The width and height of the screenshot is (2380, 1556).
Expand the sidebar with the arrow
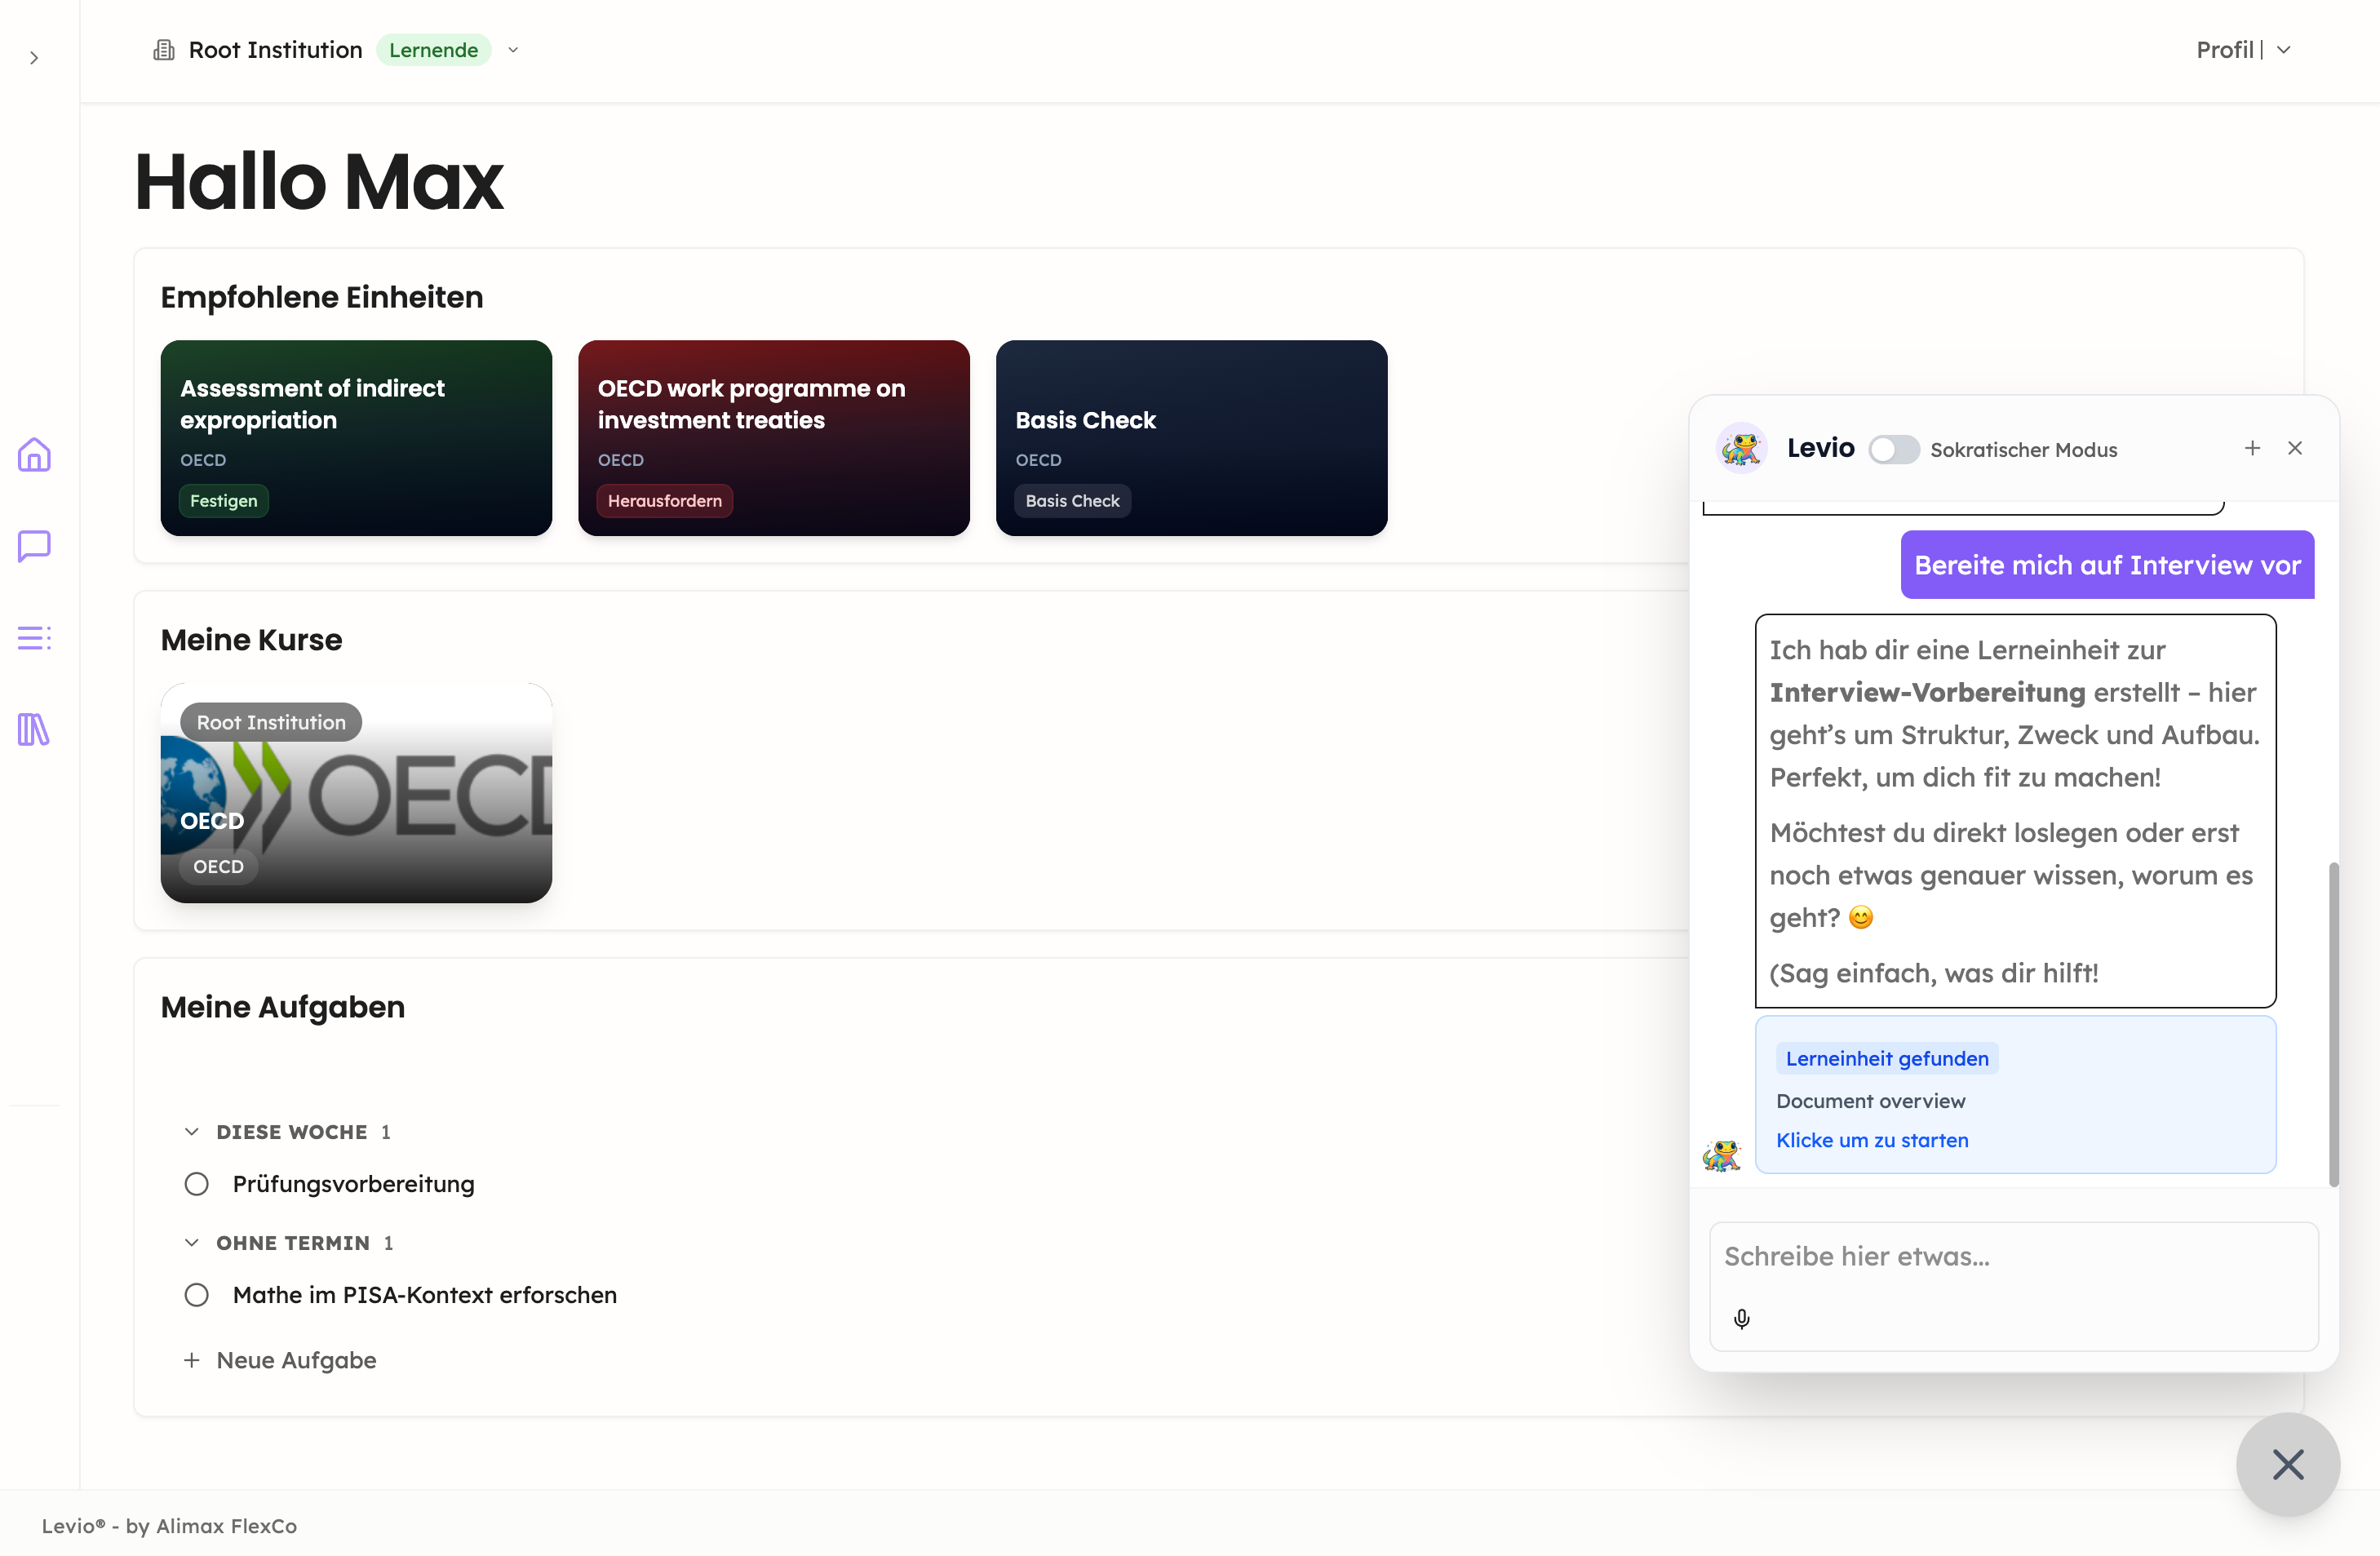click(x=34, y=58)
